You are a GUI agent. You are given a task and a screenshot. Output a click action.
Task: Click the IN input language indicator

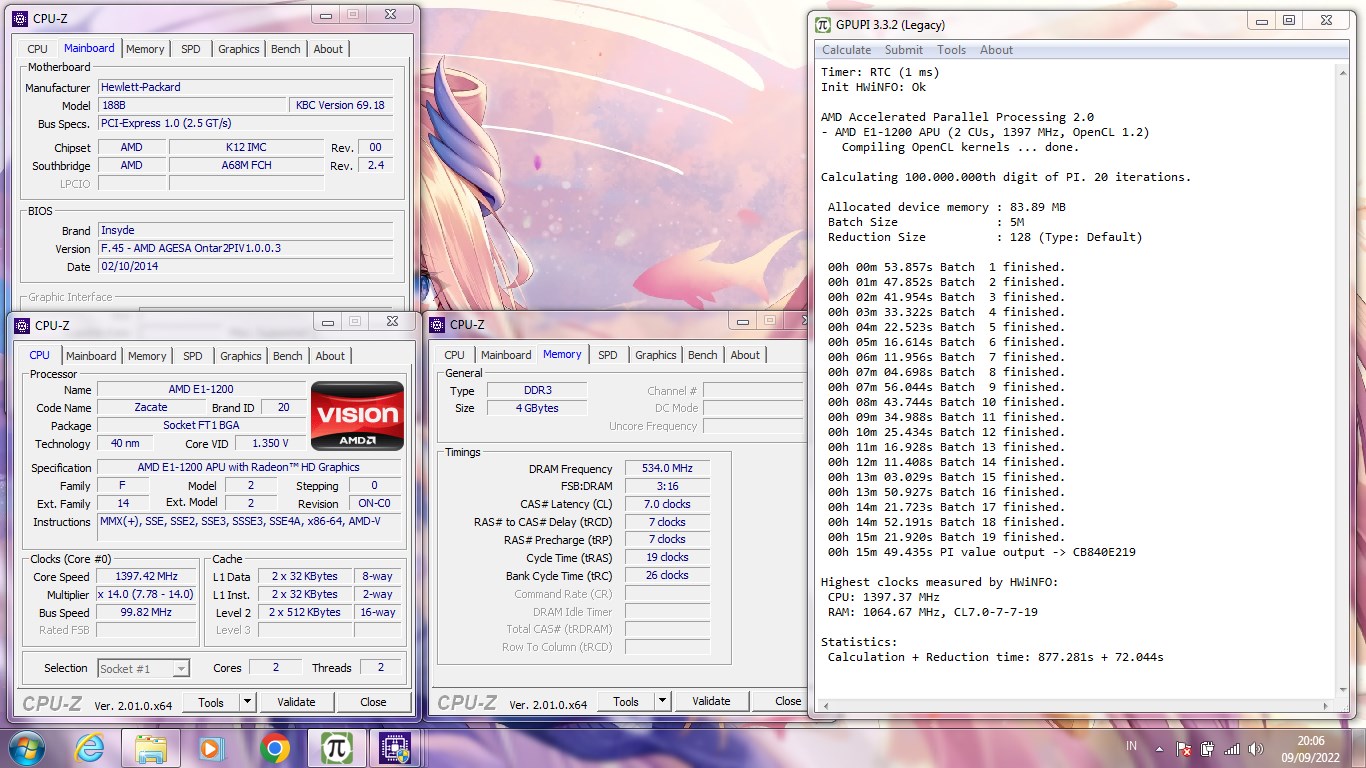point(1131,746)
